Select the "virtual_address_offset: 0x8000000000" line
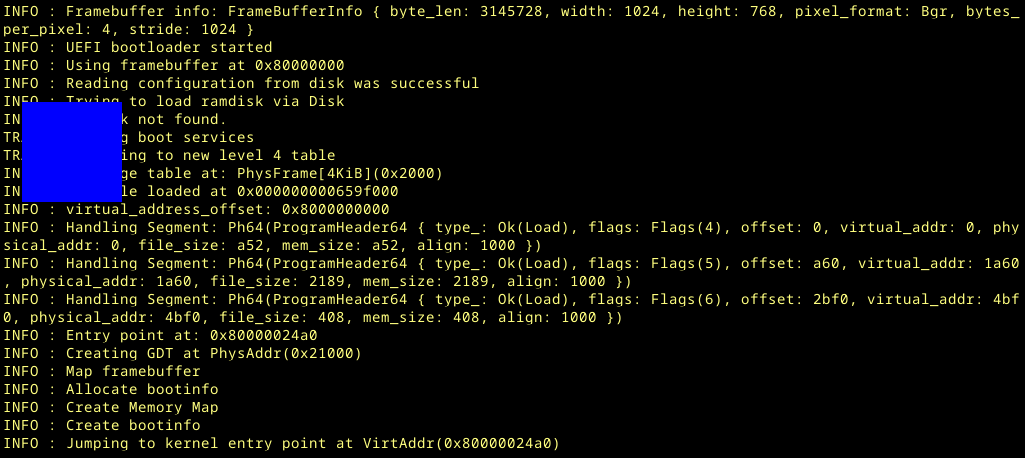The image size is (1025, 458). coord(227,209)
